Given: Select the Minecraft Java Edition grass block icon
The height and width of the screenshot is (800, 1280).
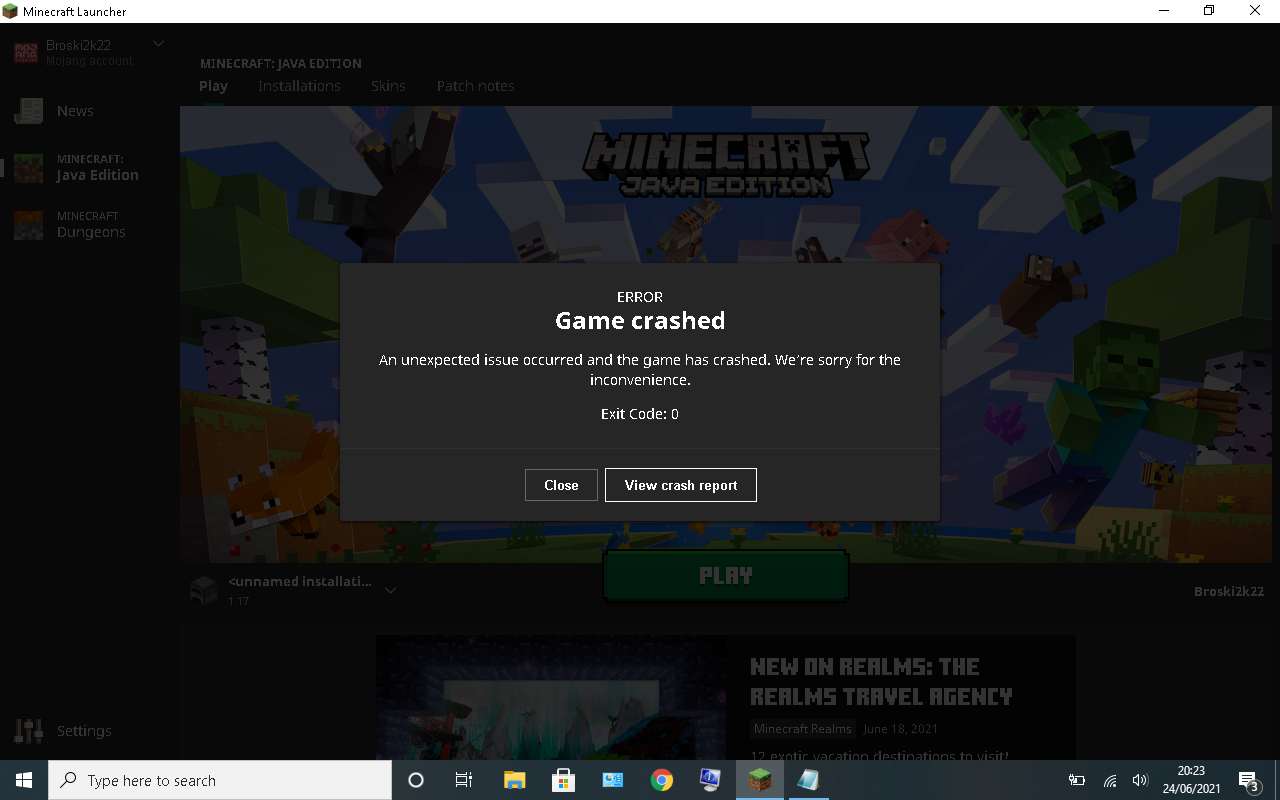Looking at the screenshot, I should (28, 168).
